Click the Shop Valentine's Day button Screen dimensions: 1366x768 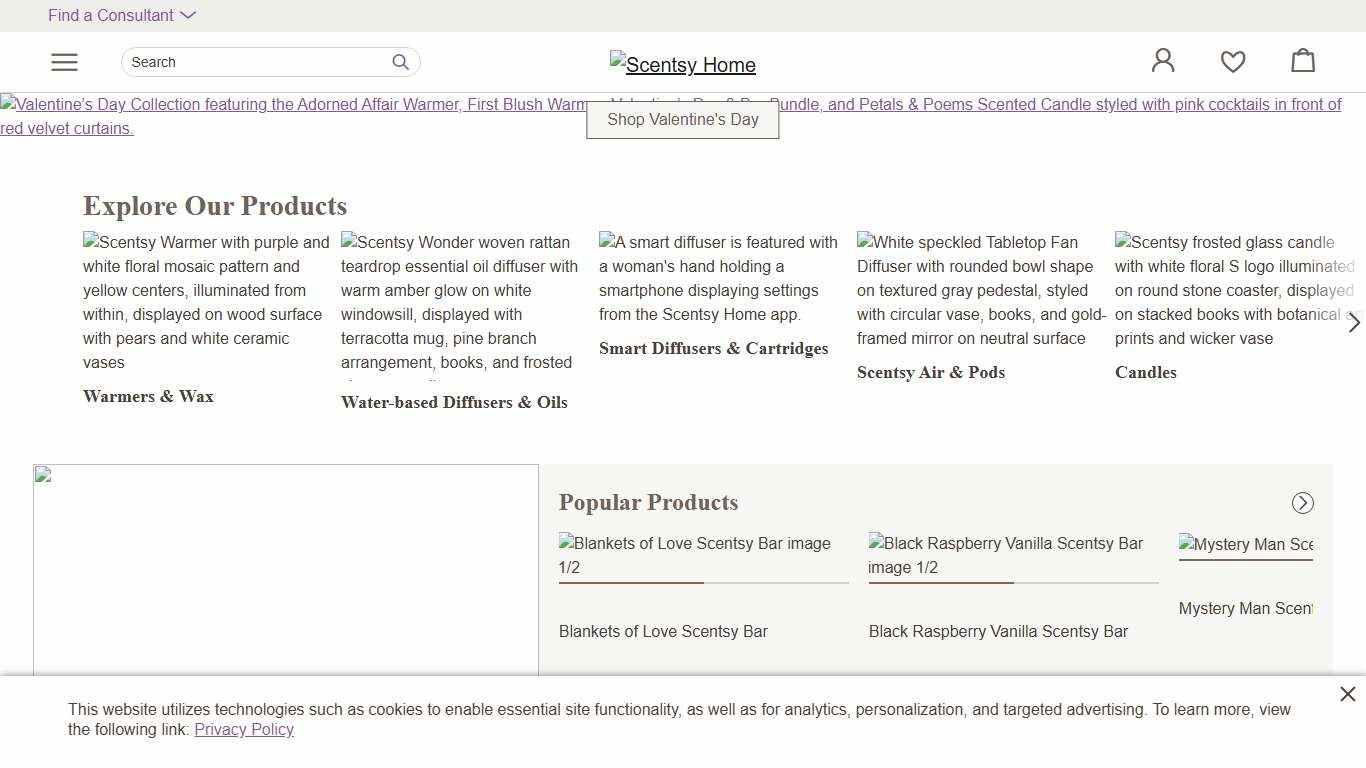(x=683, y=119)
